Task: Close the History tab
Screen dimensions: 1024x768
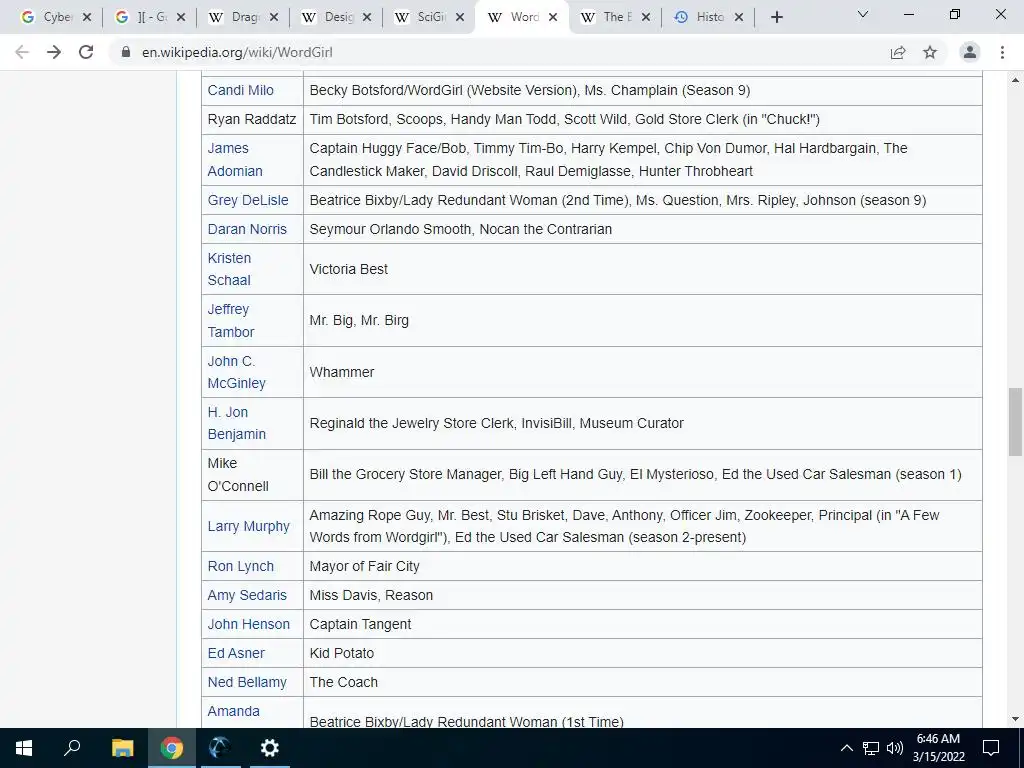Action: click(739, 18)
